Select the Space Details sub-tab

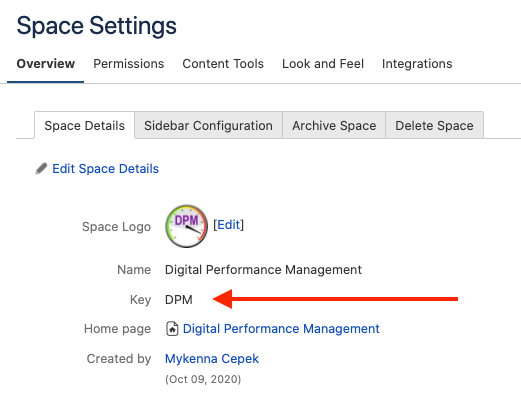pyautogui.click(x=85, y=125)
